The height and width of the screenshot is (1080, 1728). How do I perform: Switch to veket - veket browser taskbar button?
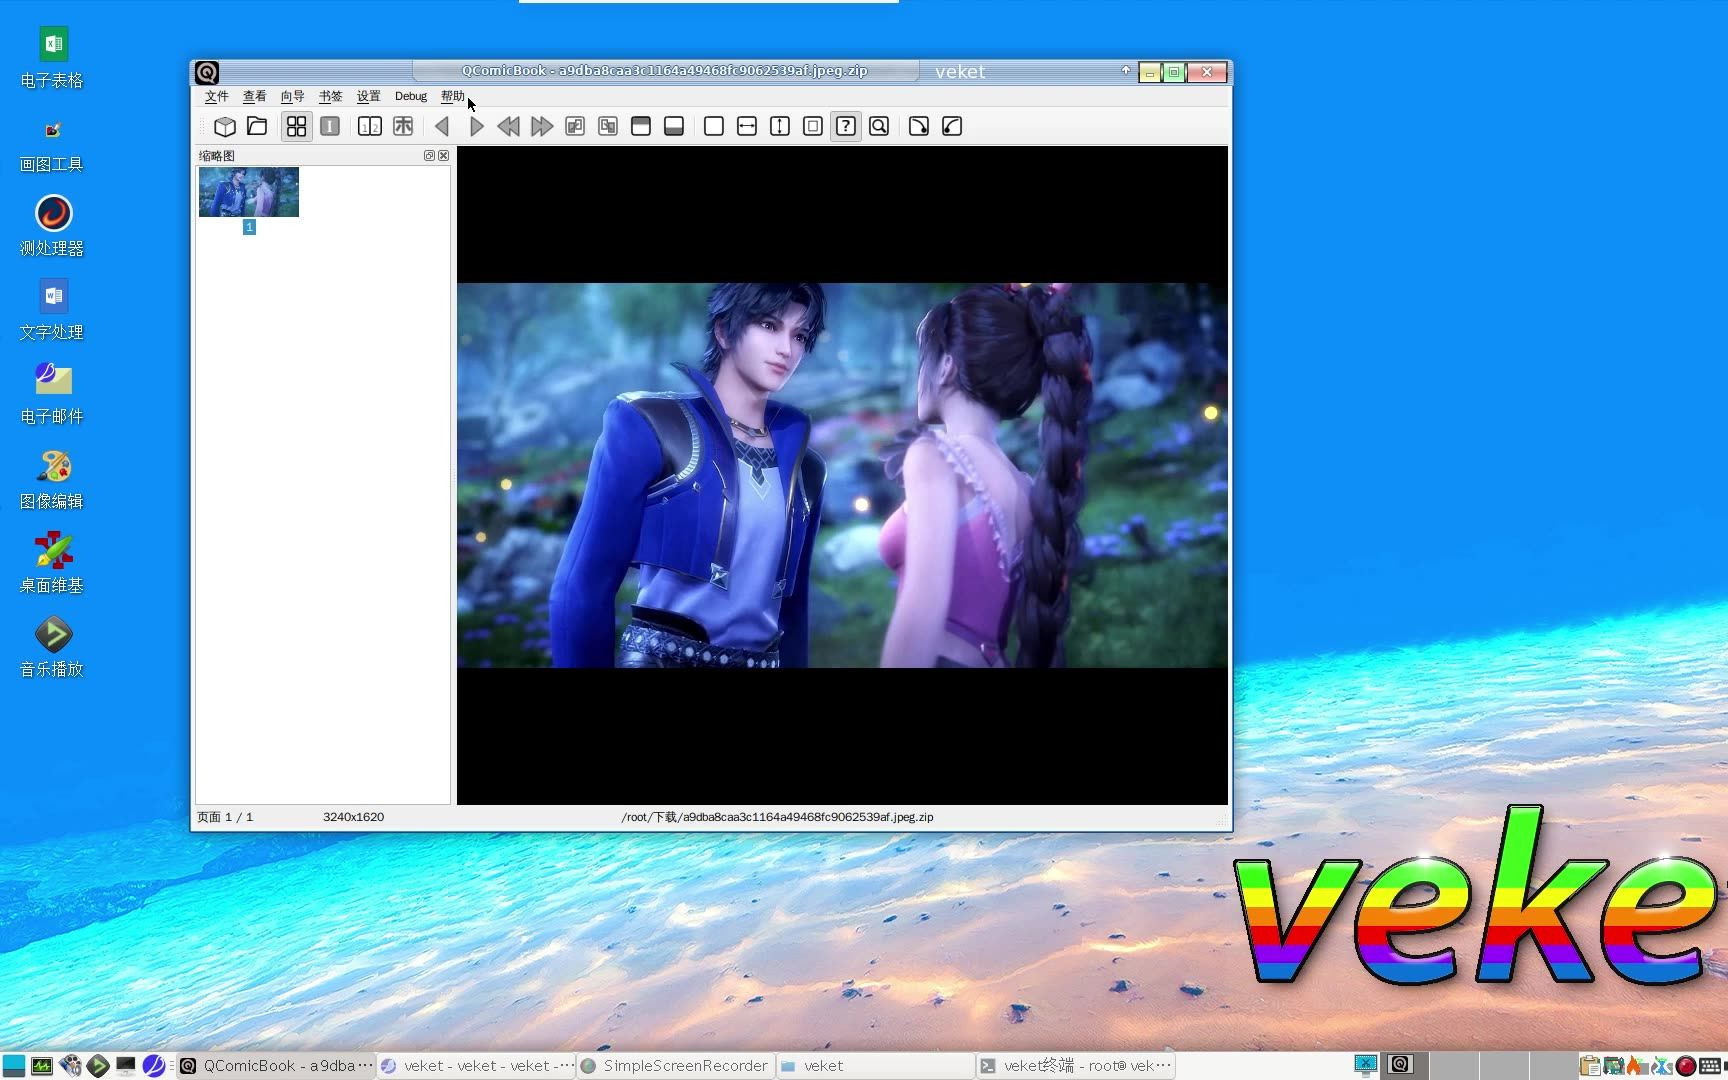tap(477, 1066)
